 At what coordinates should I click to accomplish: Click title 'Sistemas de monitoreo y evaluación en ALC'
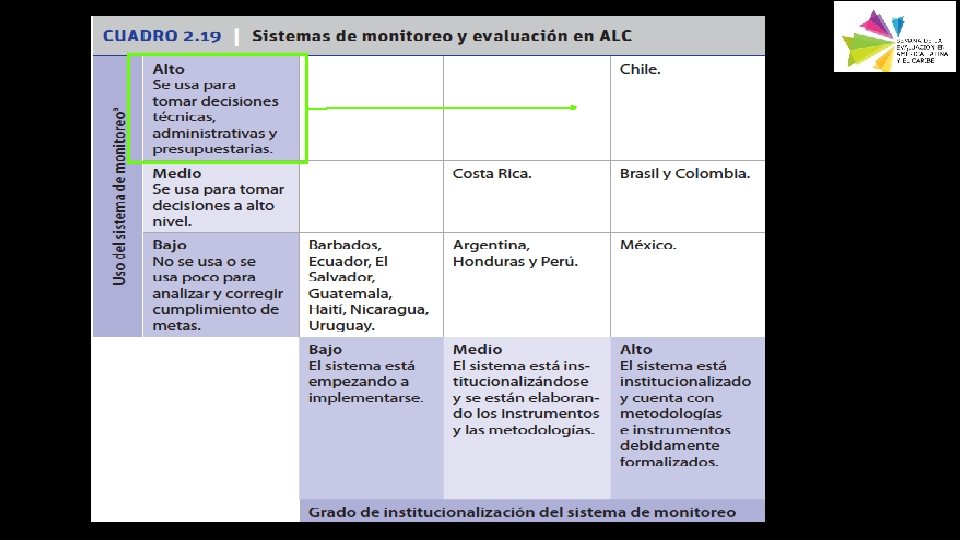pyautogui.click(x=441, y=36)
